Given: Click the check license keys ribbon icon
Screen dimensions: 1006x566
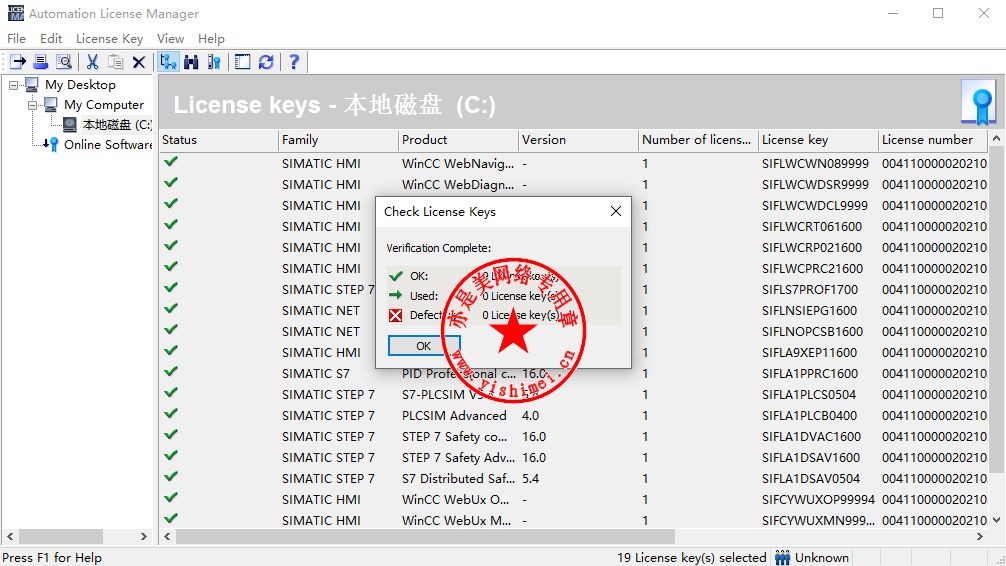Looking at the screenshot, I should click(214, 62).
